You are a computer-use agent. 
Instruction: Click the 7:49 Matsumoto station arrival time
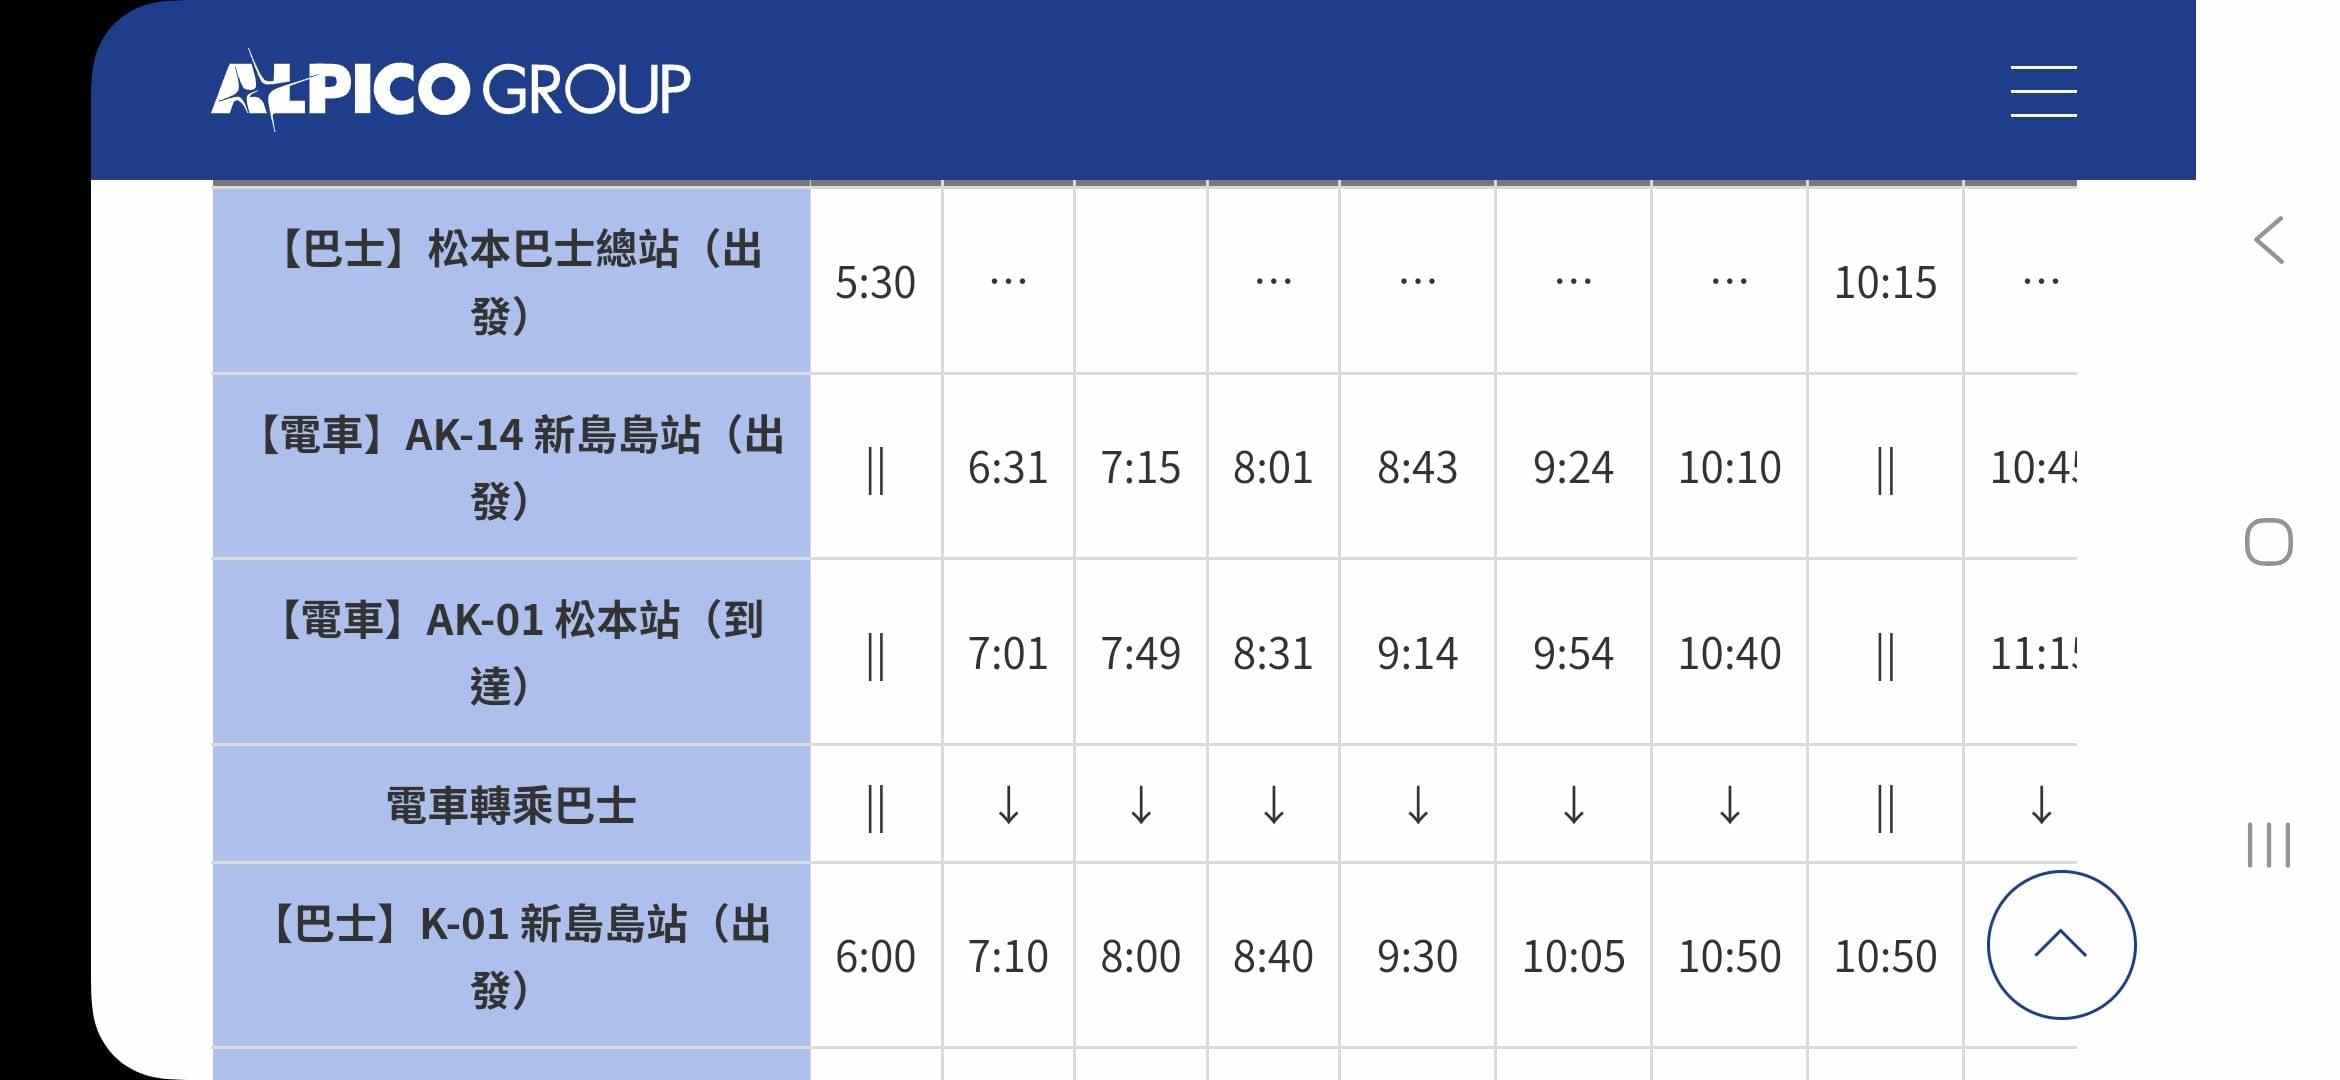[1140, 654]
